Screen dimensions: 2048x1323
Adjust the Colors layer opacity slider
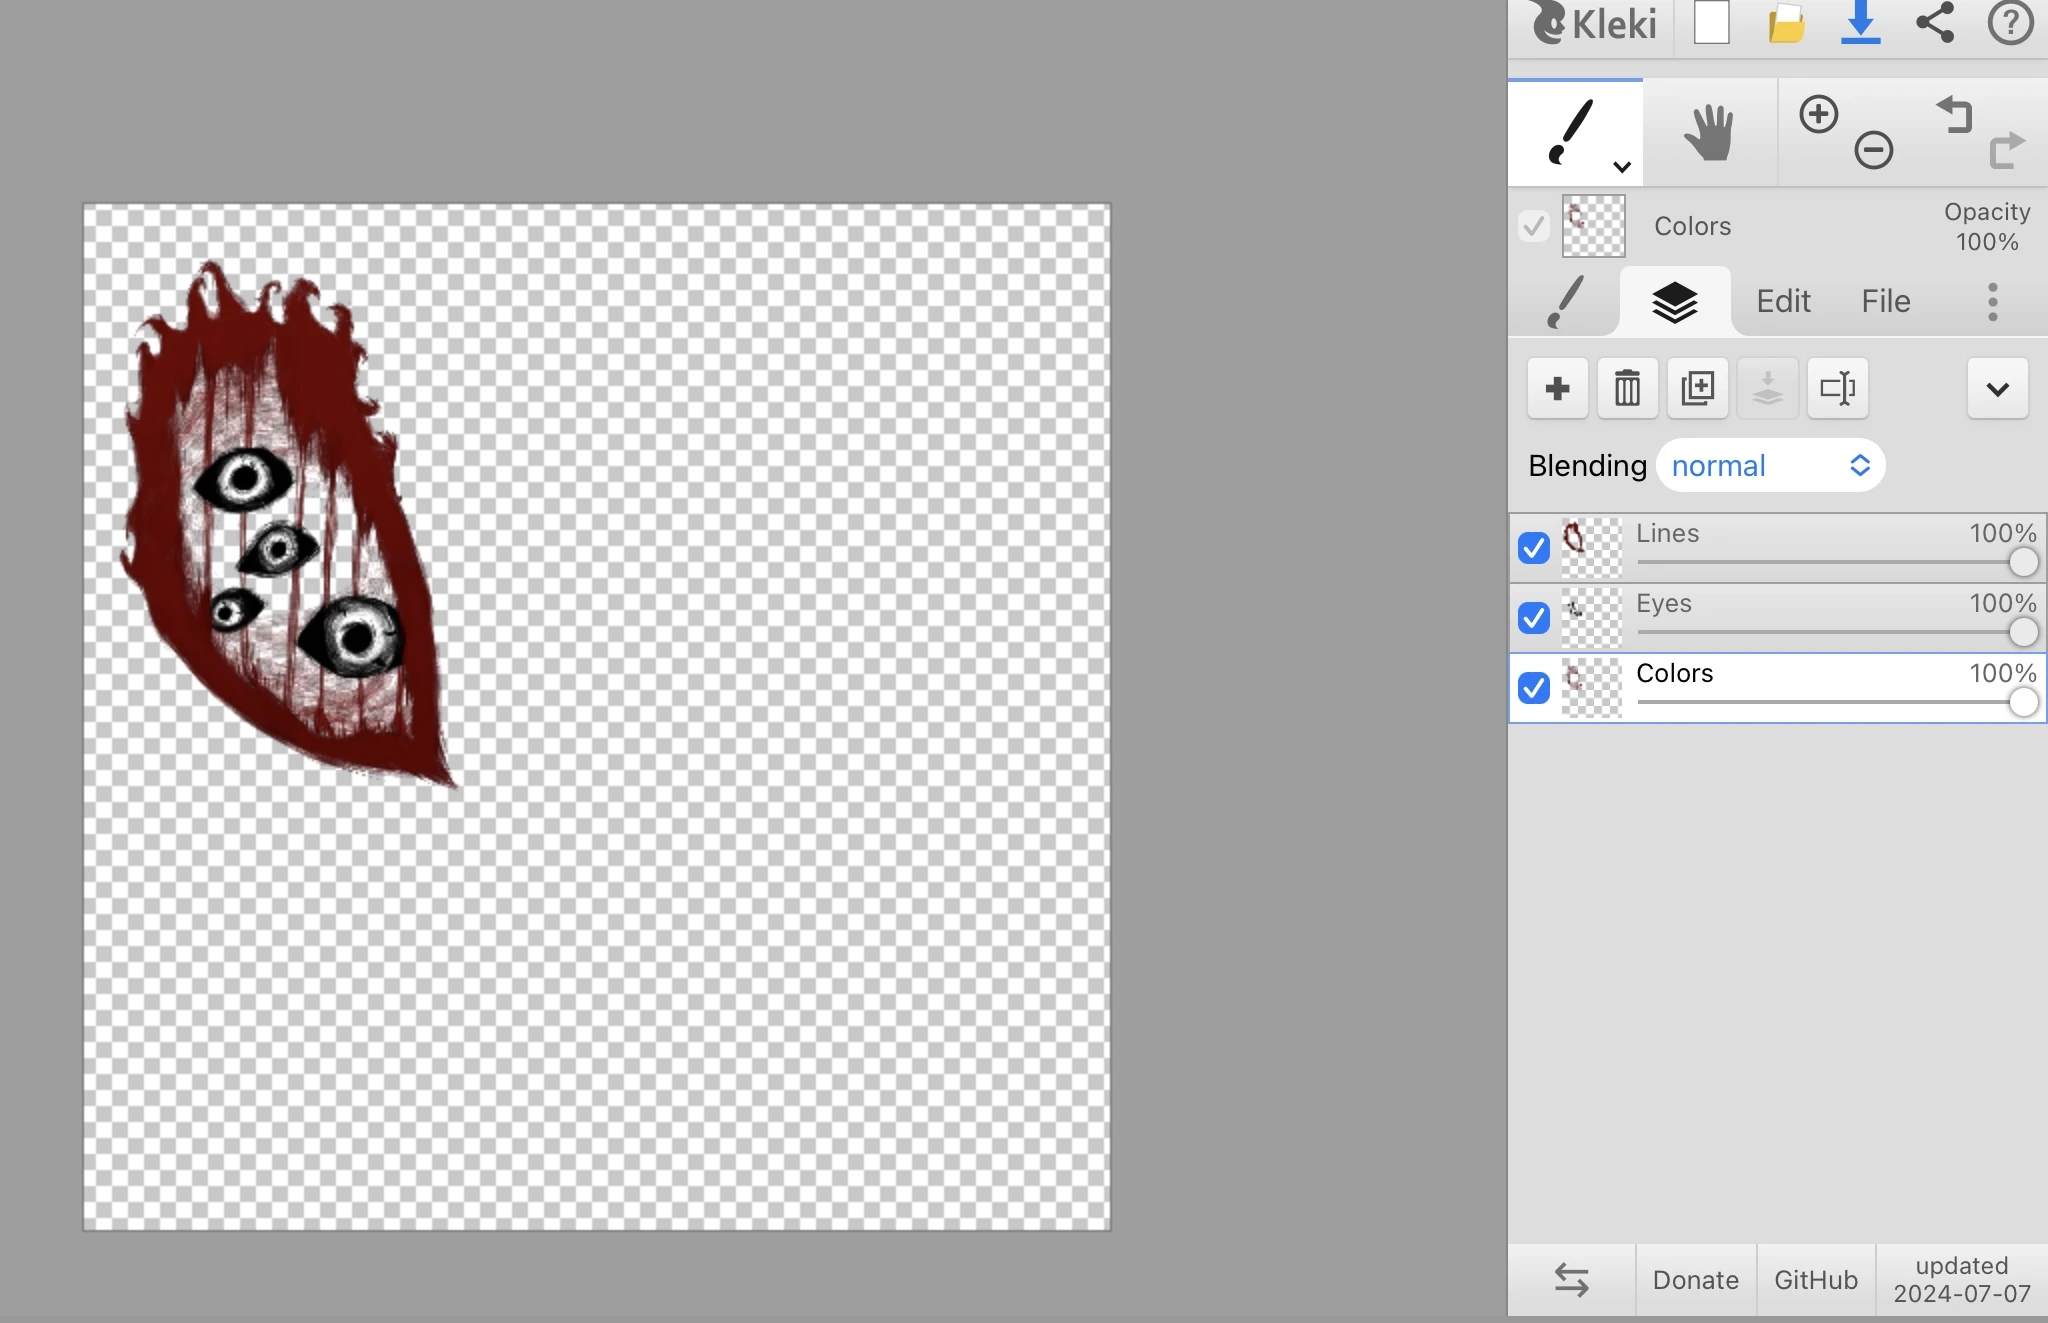(2024, 702)
